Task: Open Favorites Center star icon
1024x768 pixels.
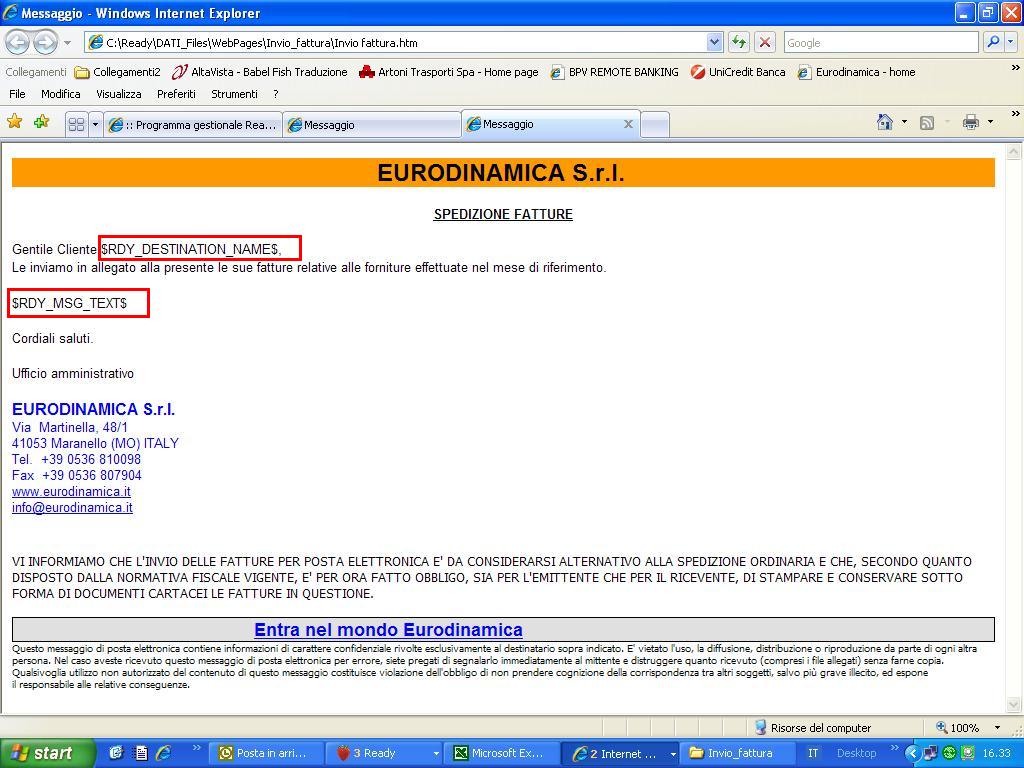Action: [x=14, y=122]
